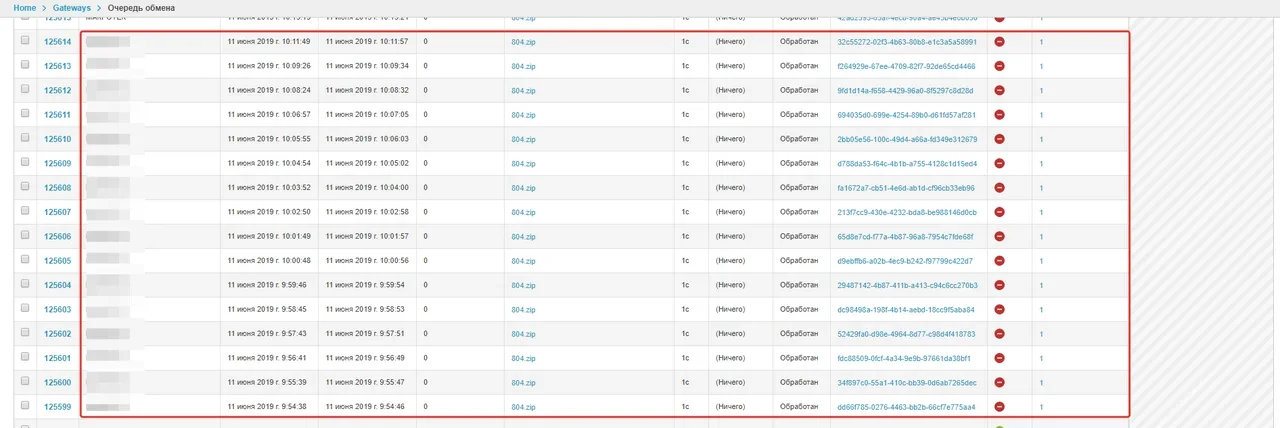Click the red status icon in row 125612
Screen dimensions: 1280x428
(x=999, y=91)
